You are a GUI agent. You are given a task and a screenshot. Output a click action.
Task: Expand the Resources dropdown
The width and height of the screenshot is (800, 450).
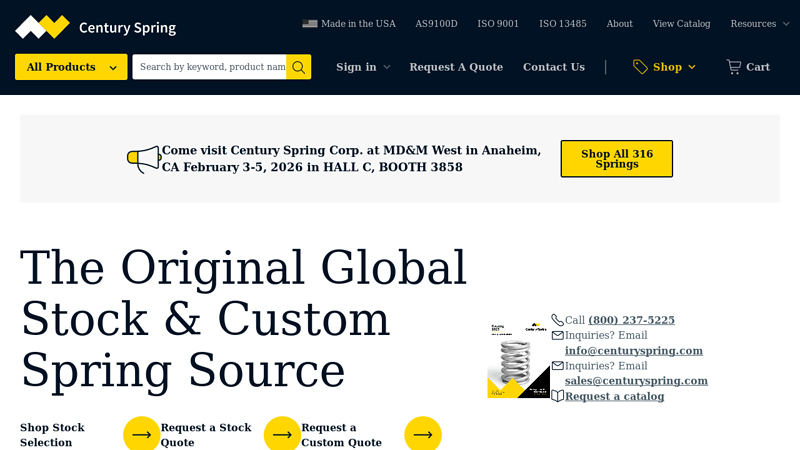click(759, 24)
